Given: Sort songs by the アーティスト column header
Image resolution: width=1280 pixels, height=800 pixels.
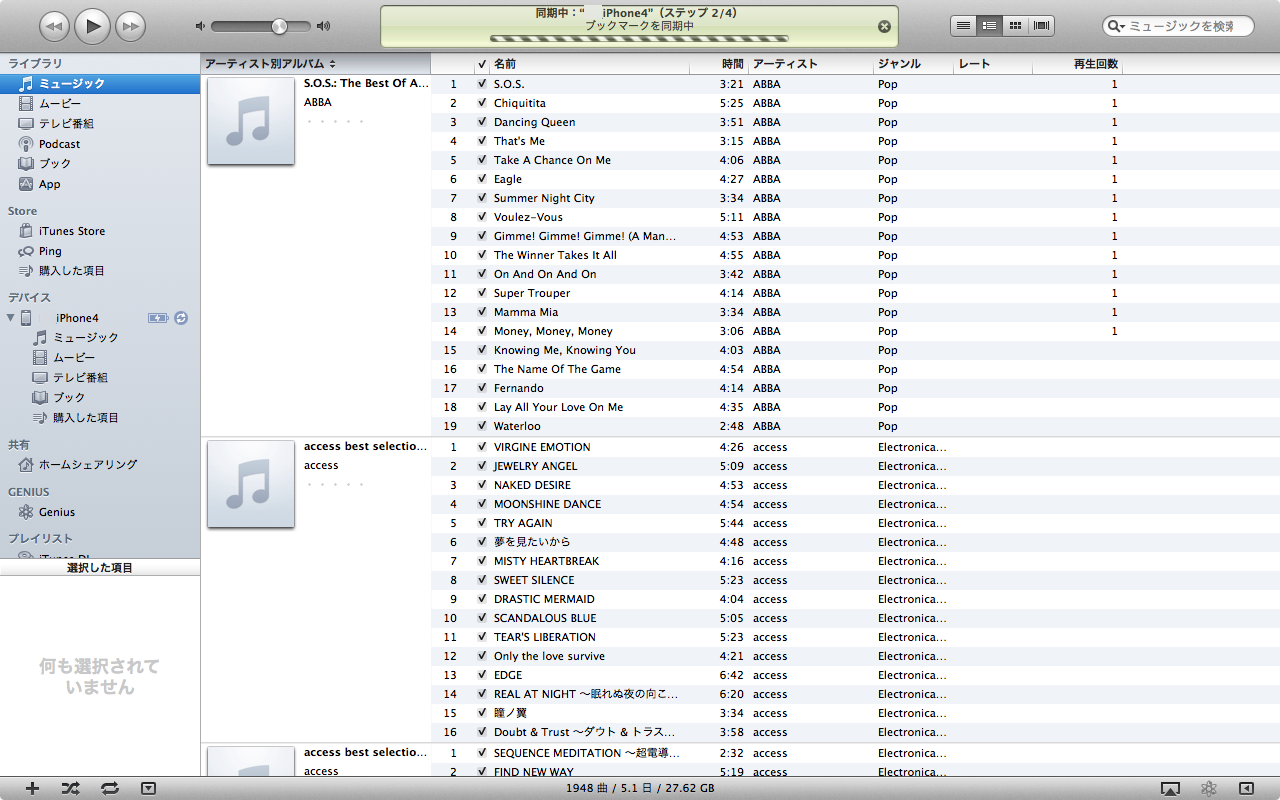Looking at the screenshot, I should click(x=810, y=64).
